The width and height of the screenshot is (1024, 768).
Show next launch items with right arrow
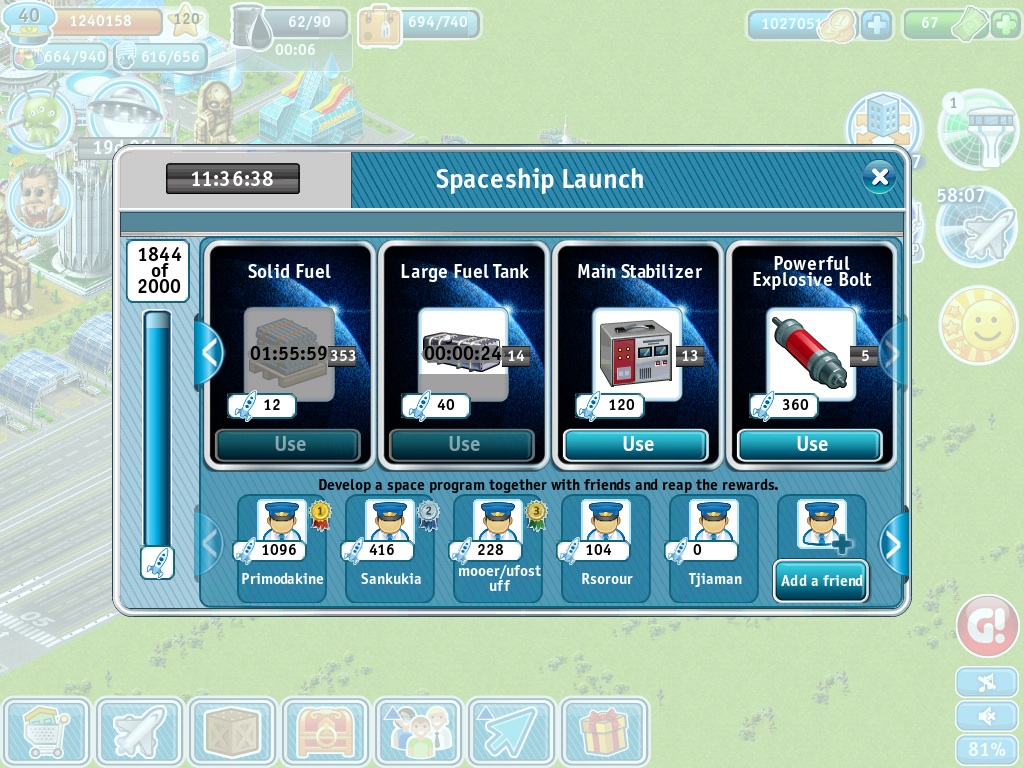[x=893, y=353]
